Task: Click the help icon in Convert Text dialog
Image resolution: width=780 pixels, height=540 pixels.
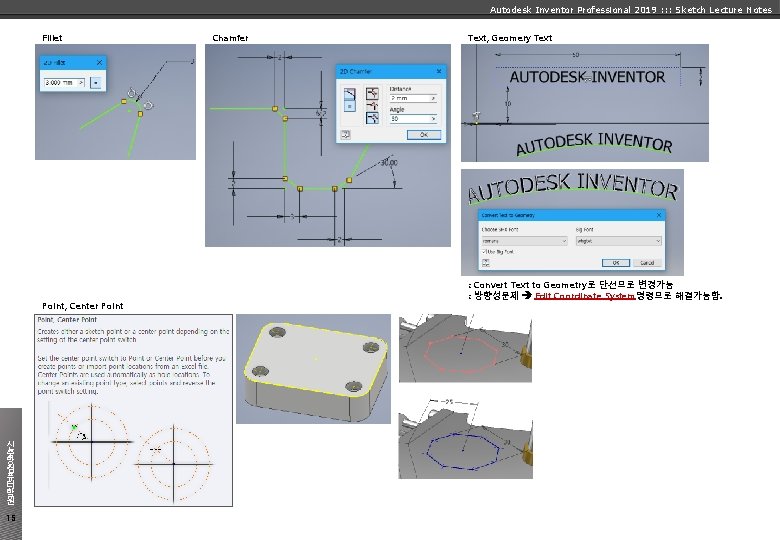Action: point(486,263)
